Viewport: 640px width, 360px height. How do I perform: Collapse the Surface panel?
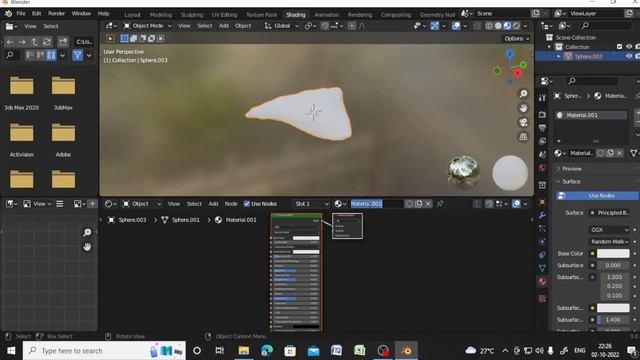[571, 181]
